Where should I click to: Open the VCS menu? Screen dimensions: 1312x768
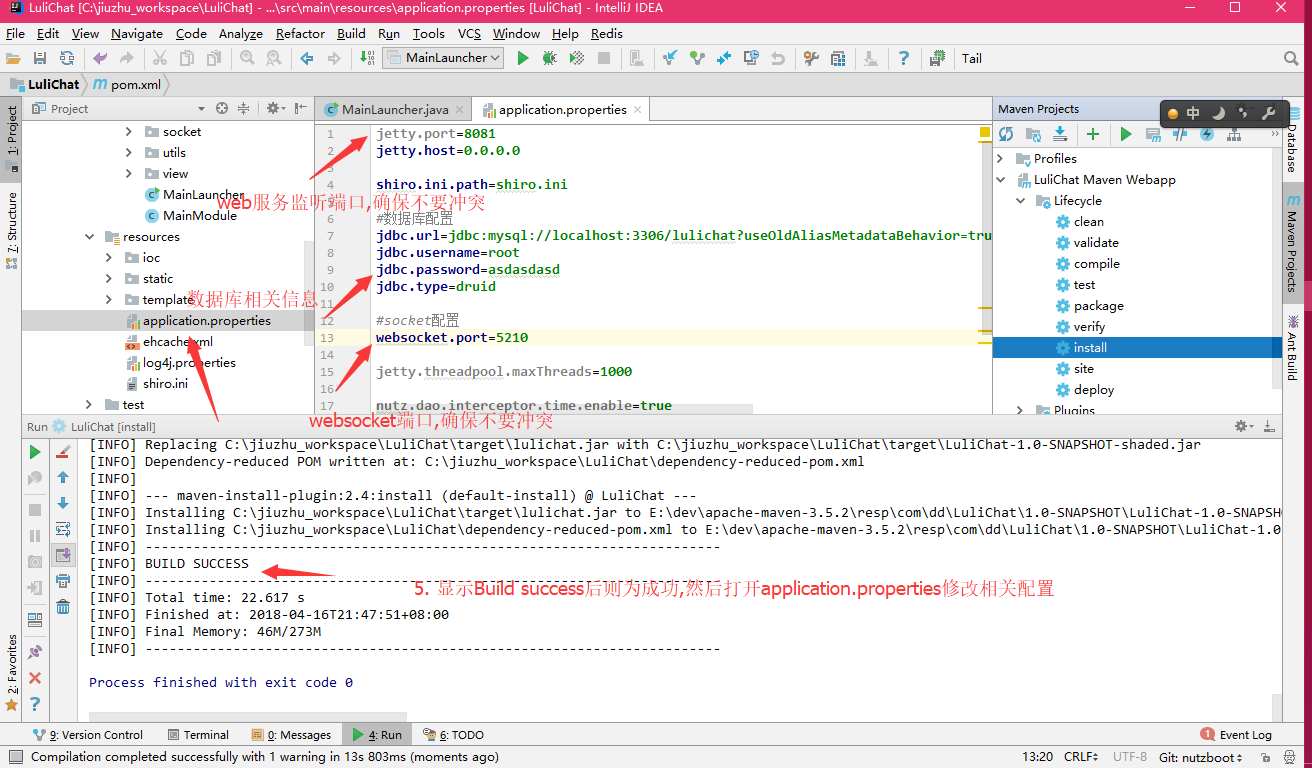coord(469,33)
